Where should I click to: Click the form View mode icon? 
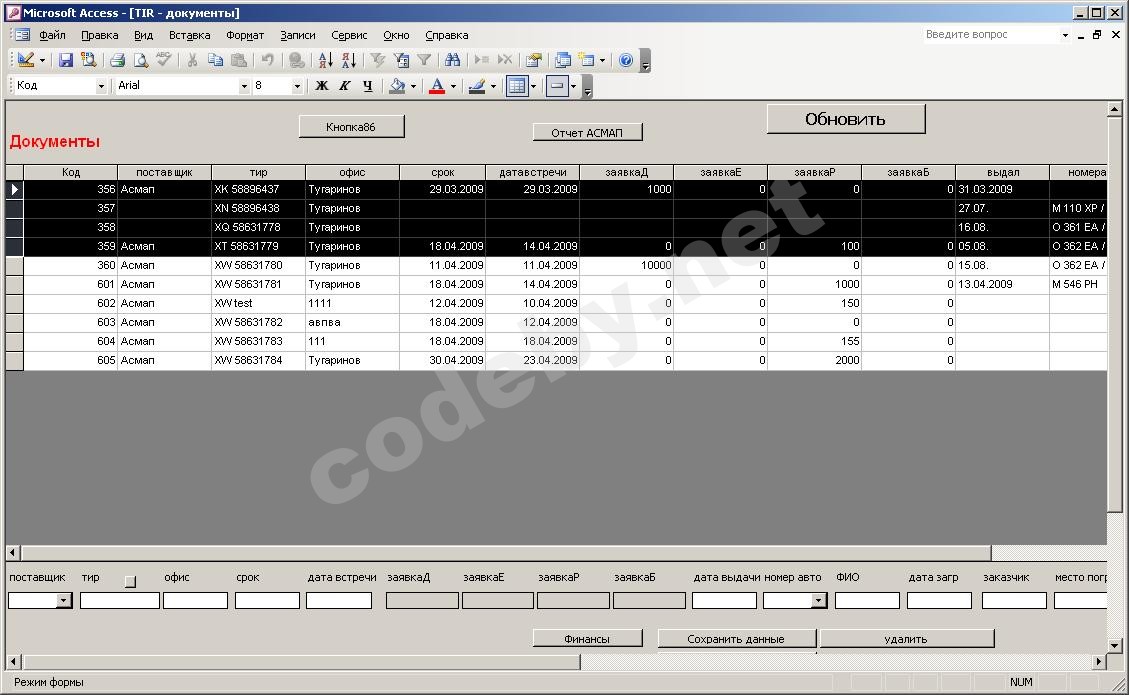pos(26,60)
